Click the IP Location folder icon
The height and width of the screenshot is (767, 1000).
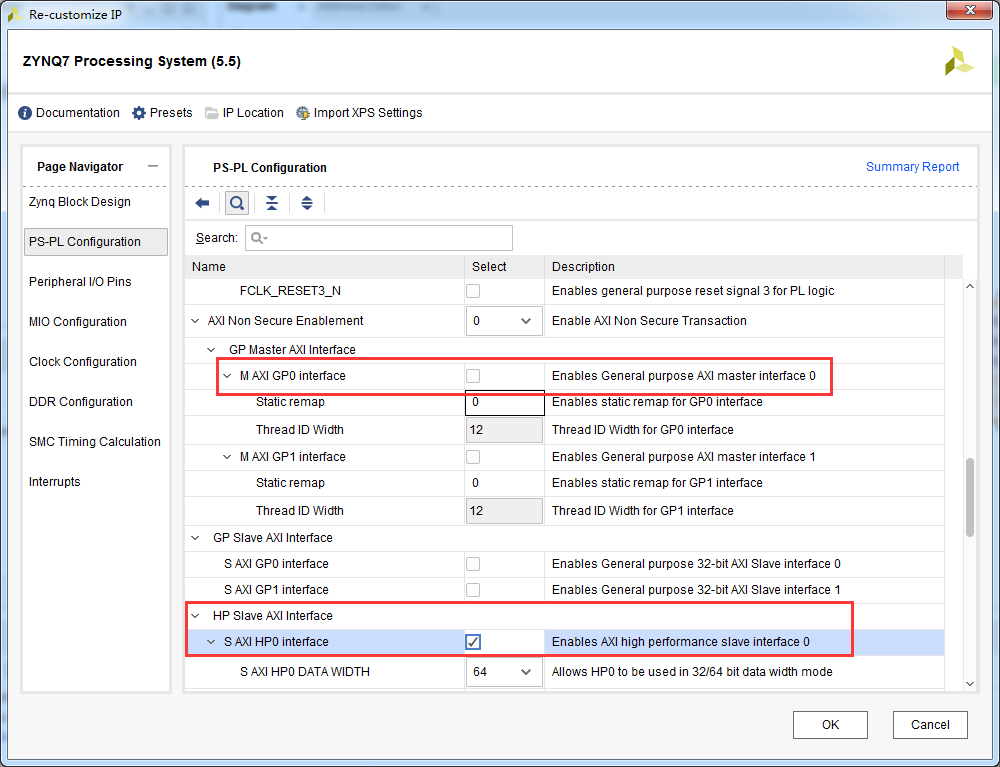click(x=212, y=113)
